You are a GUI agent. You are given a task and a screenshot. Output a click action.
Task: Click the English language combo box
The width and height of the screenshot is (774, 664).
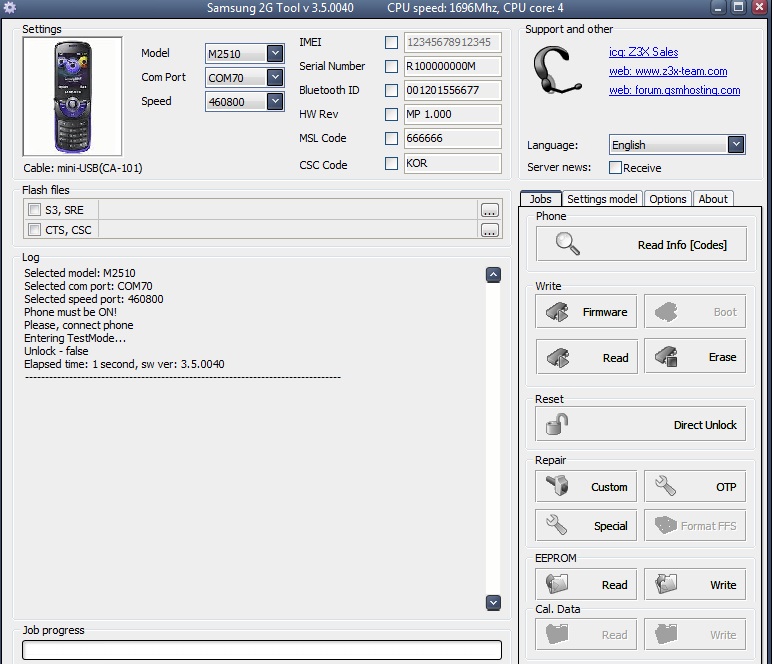tap(677, 145)
